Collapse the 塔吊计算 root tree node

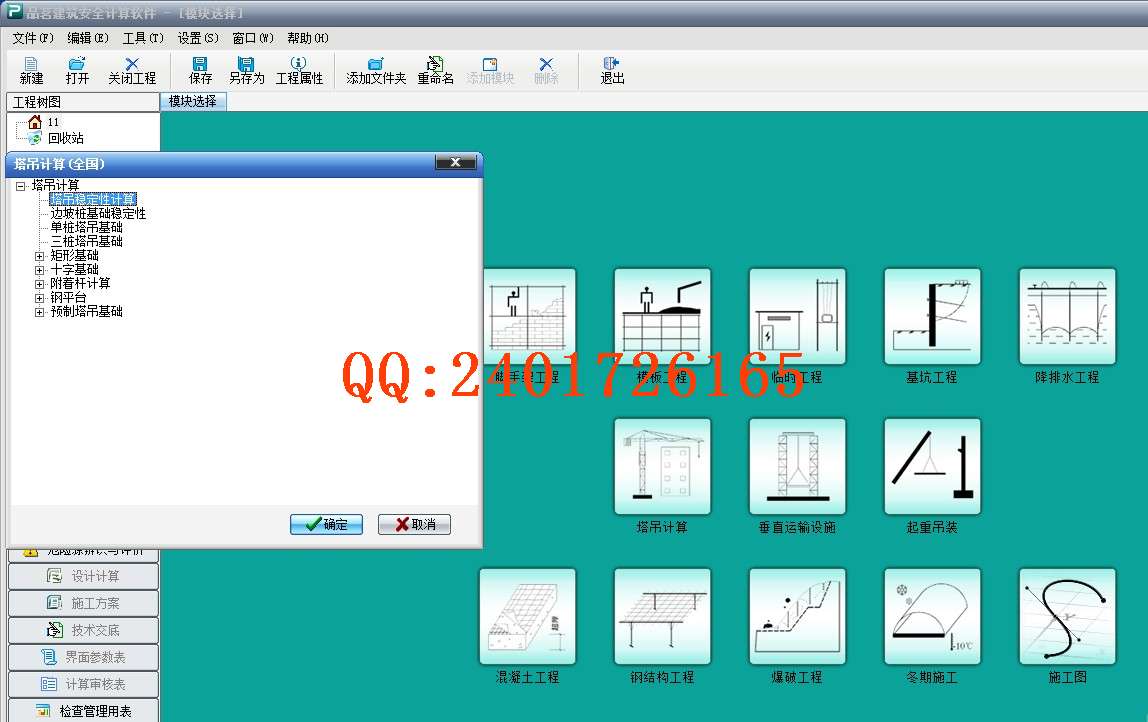pos(20,186)
